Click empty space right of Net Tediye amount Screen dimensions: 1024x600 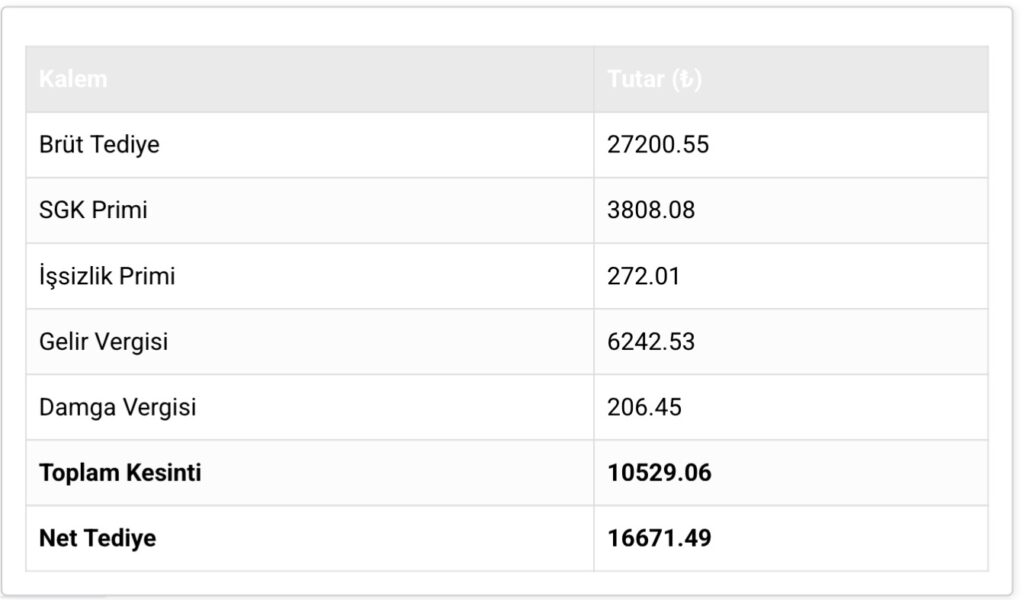click(x=850, y=539)
